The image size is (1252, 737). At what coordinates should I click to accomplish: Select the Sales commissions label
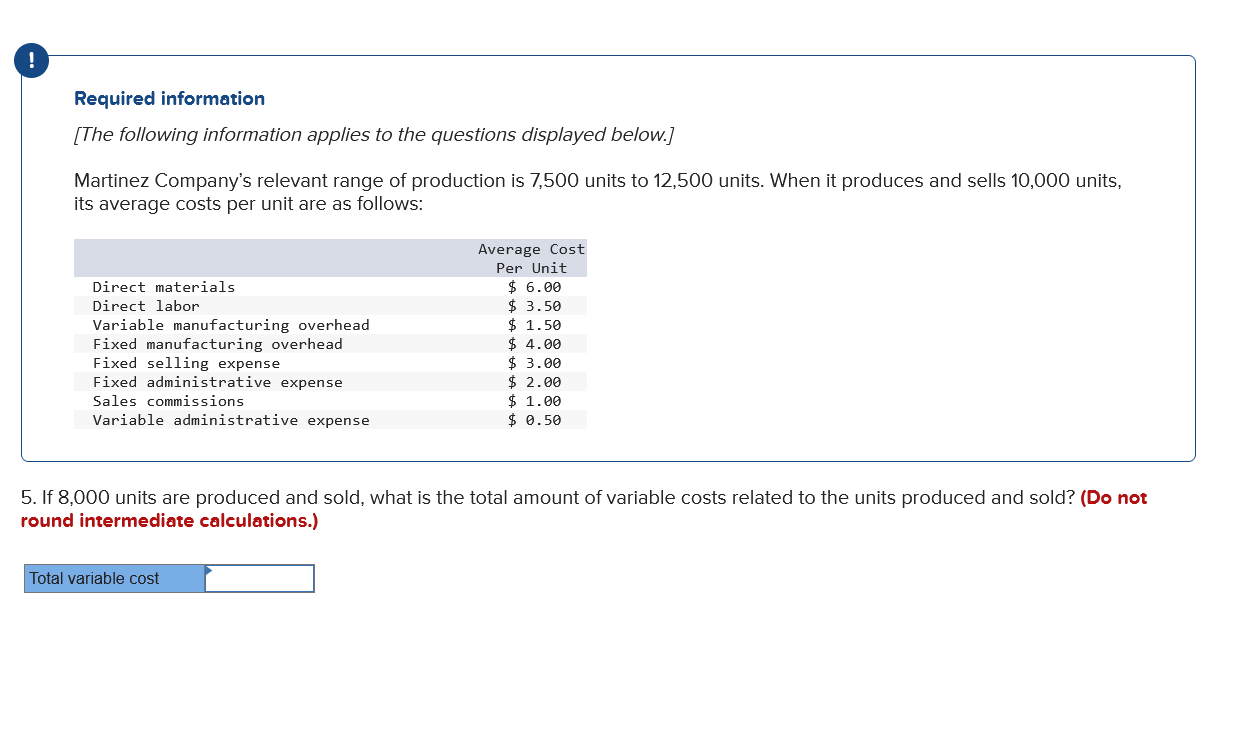168,401
